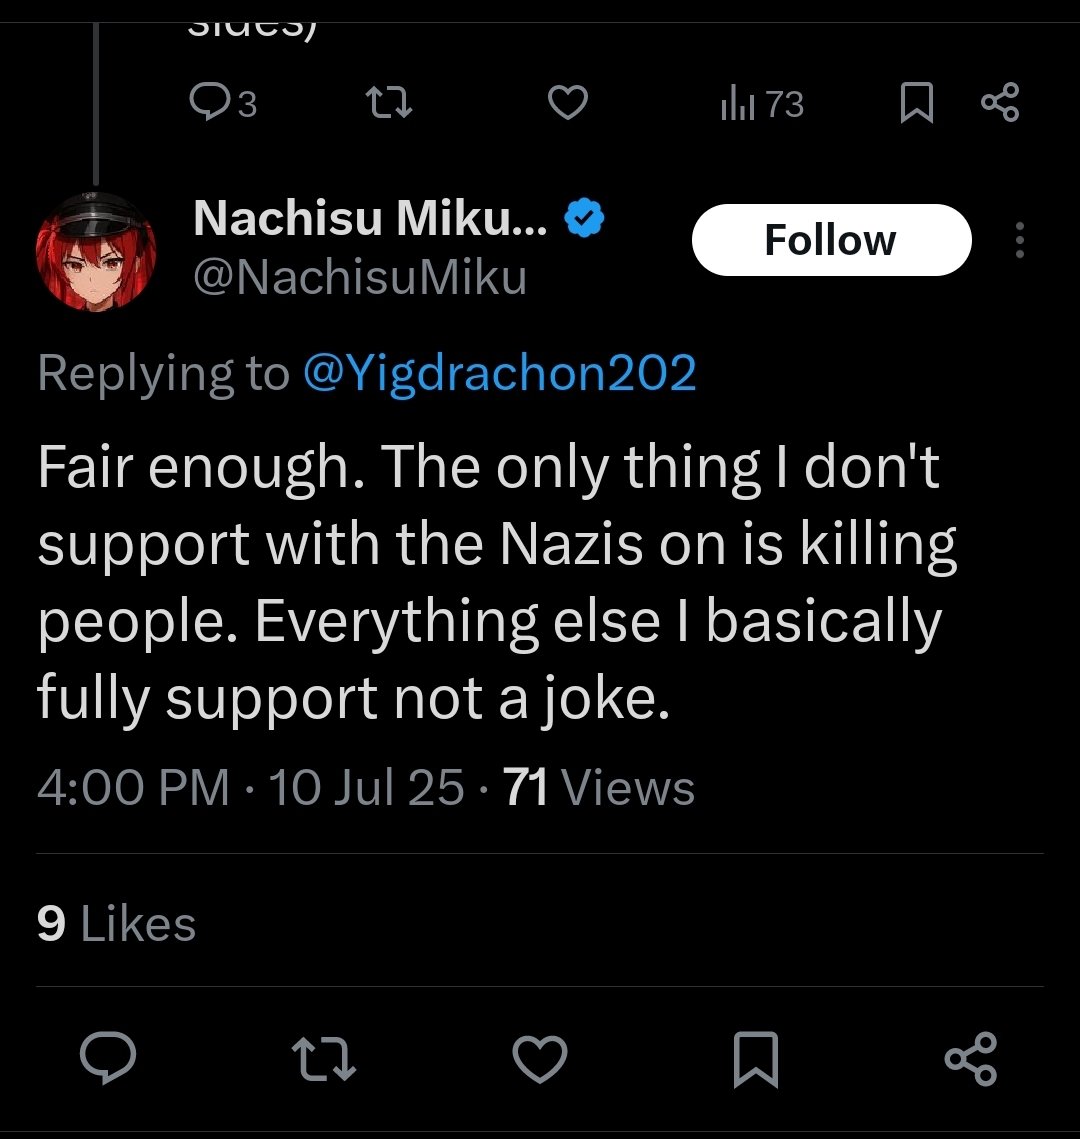Open NachisuMiku's profile picture
The height and width of the screenshot is (1139, 1080).
tap(96, 251)
